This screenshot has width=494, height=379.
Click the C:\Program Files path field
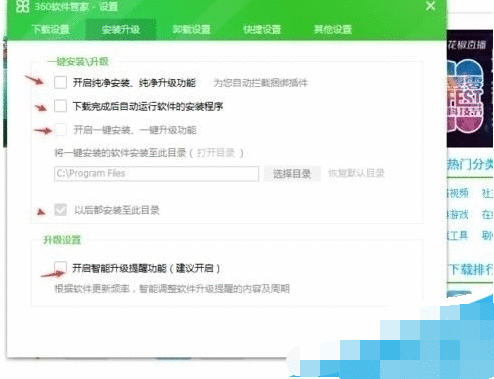(156, 174)
